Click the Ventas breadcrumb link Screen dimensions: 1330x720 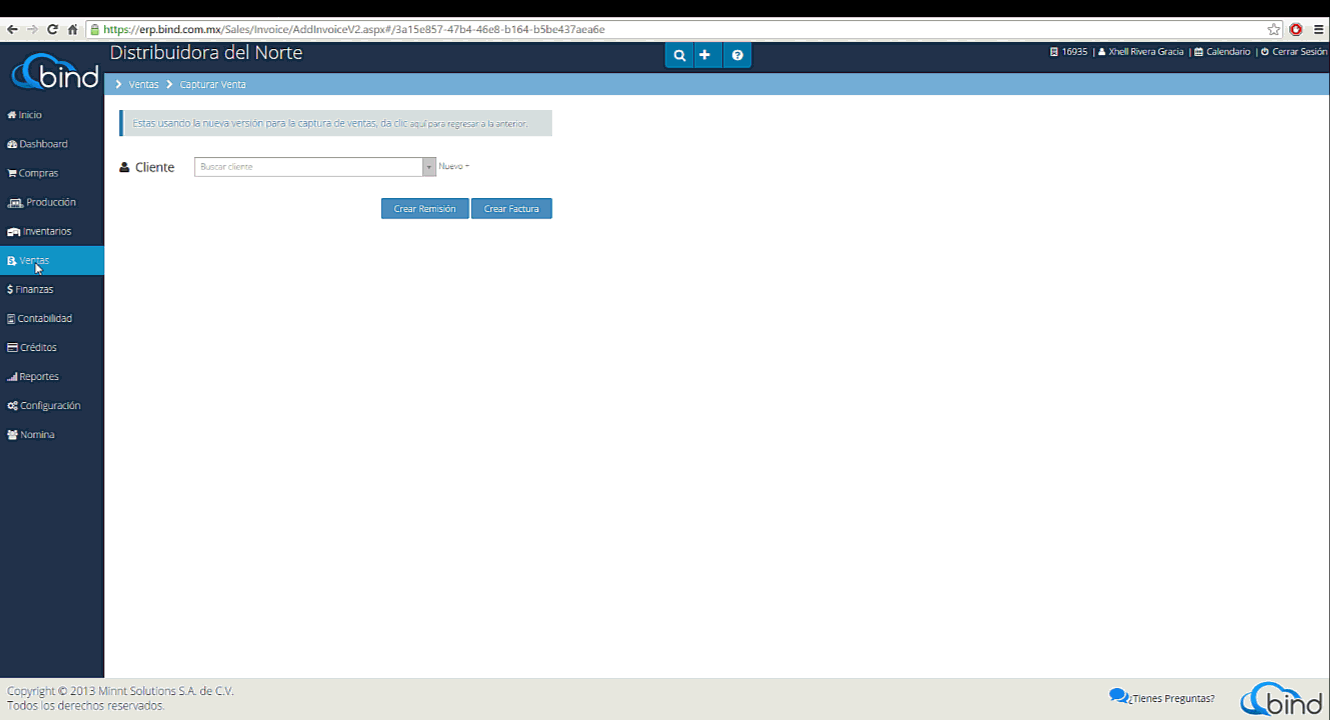[x=144, y=84]
